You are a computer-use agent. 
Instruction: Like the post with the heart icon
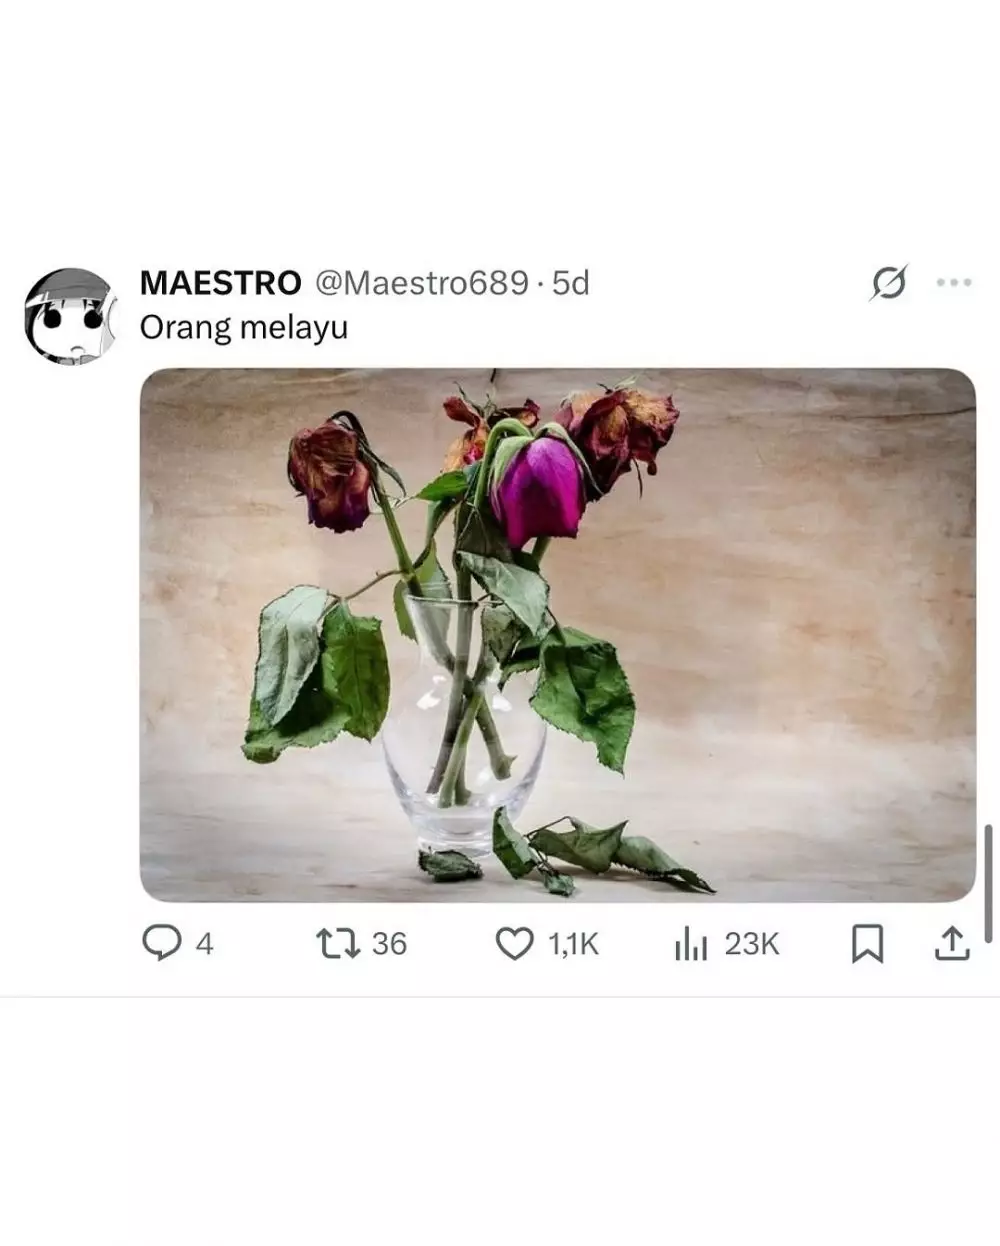(x=515, y=943)
